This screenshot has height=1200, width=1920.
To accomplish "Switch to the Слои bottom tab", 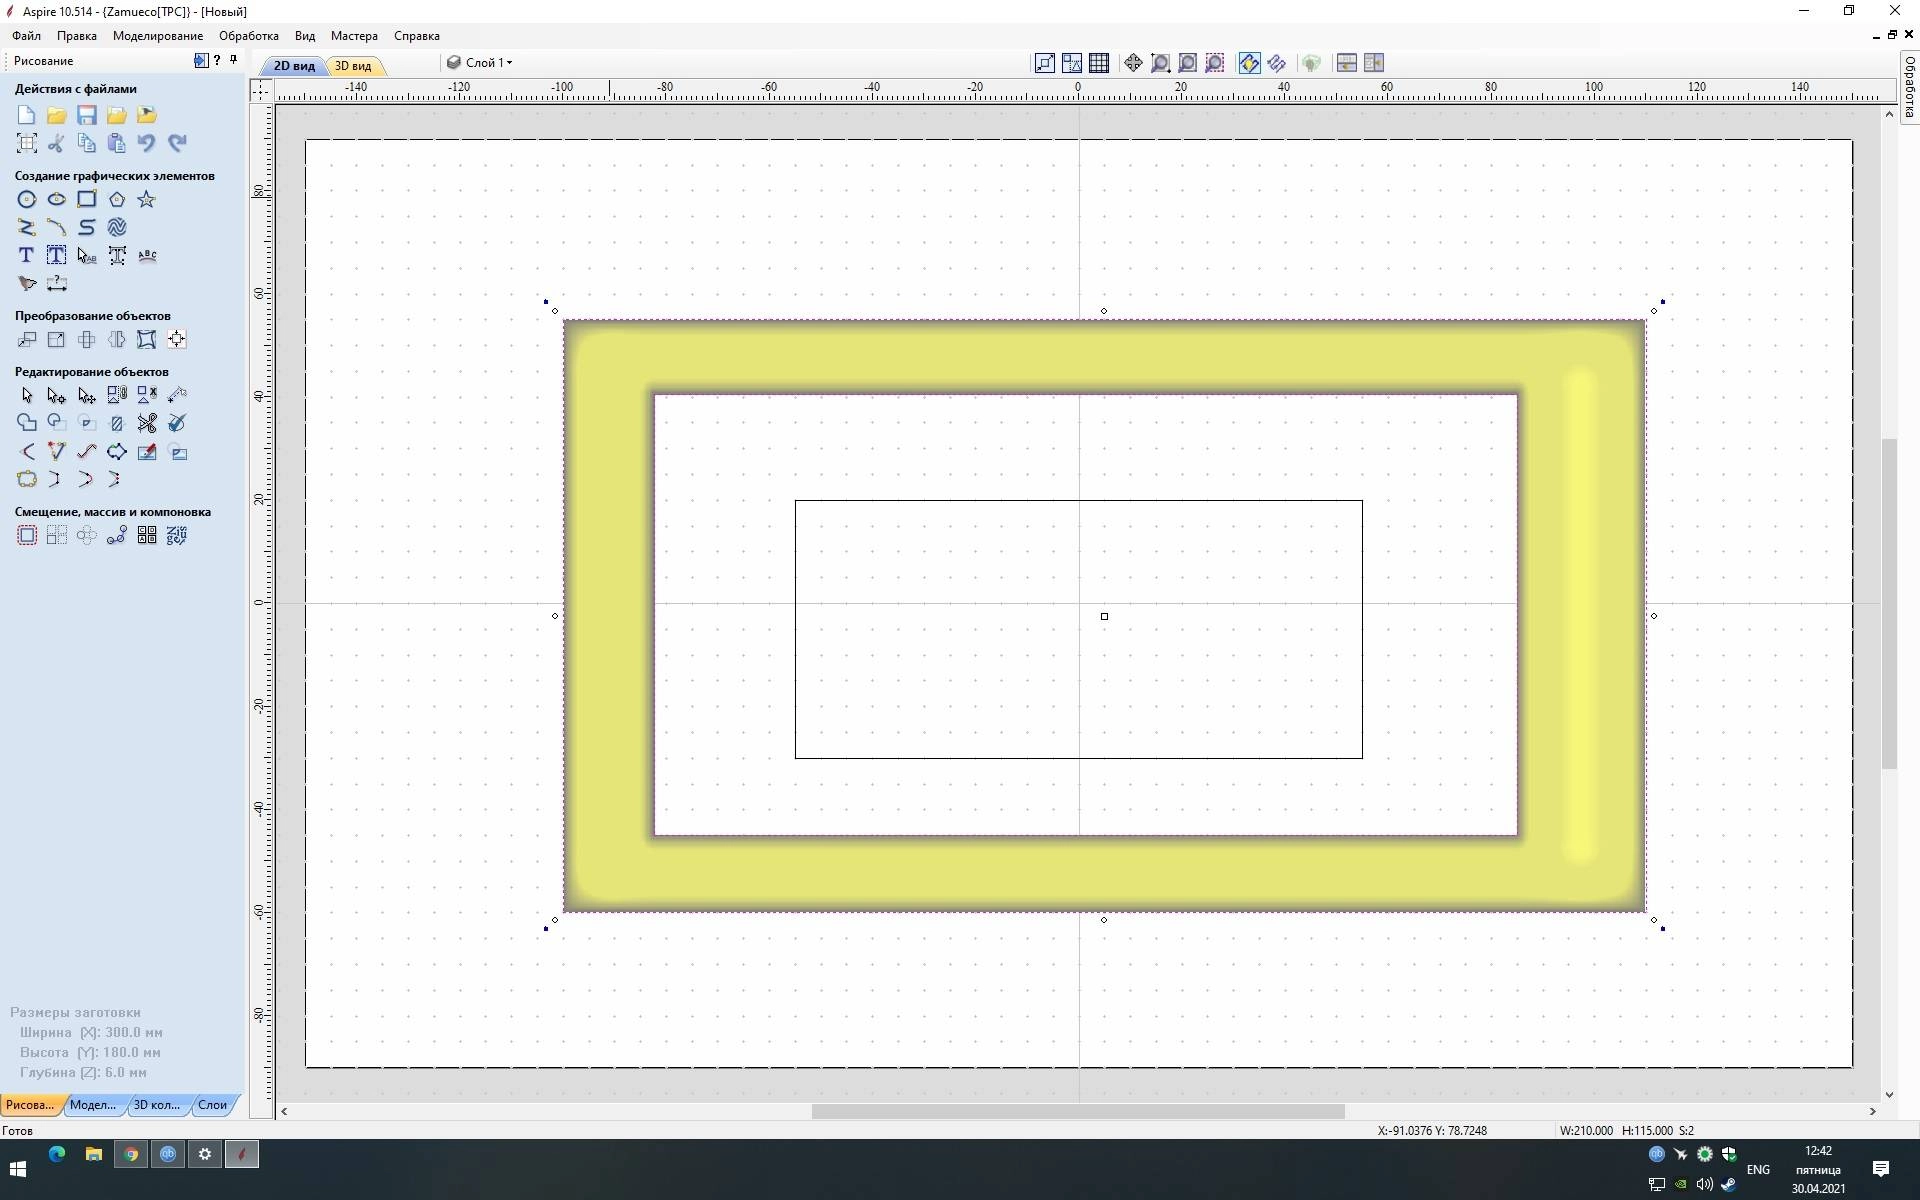I will click(x=212, y=1104).
